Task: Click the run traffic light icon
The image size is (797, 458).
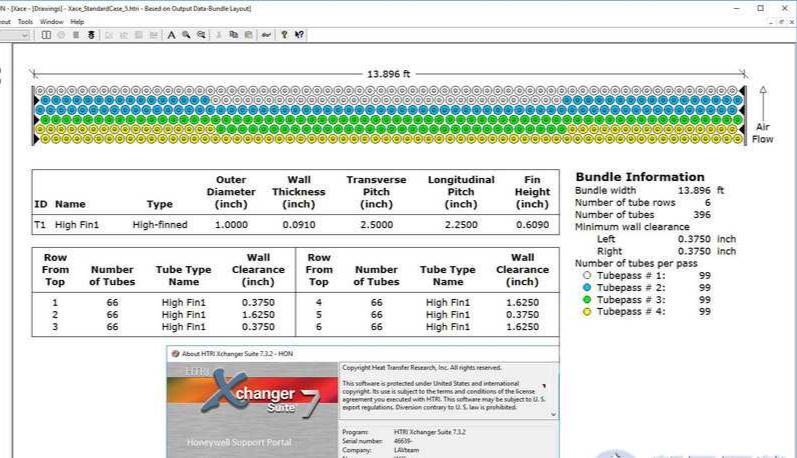Action: [x=91, y=35]
